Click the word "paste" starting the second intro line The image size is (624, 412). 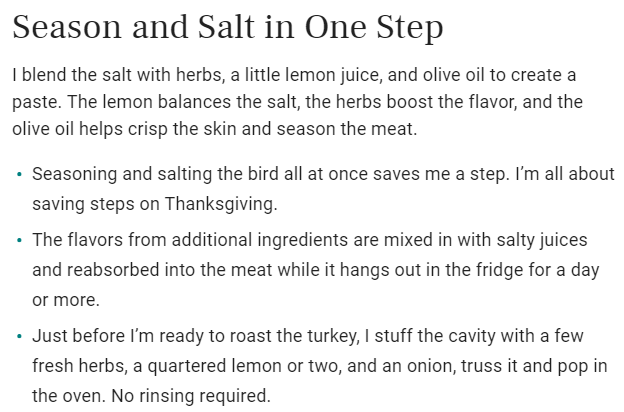[x=37, y=102]
